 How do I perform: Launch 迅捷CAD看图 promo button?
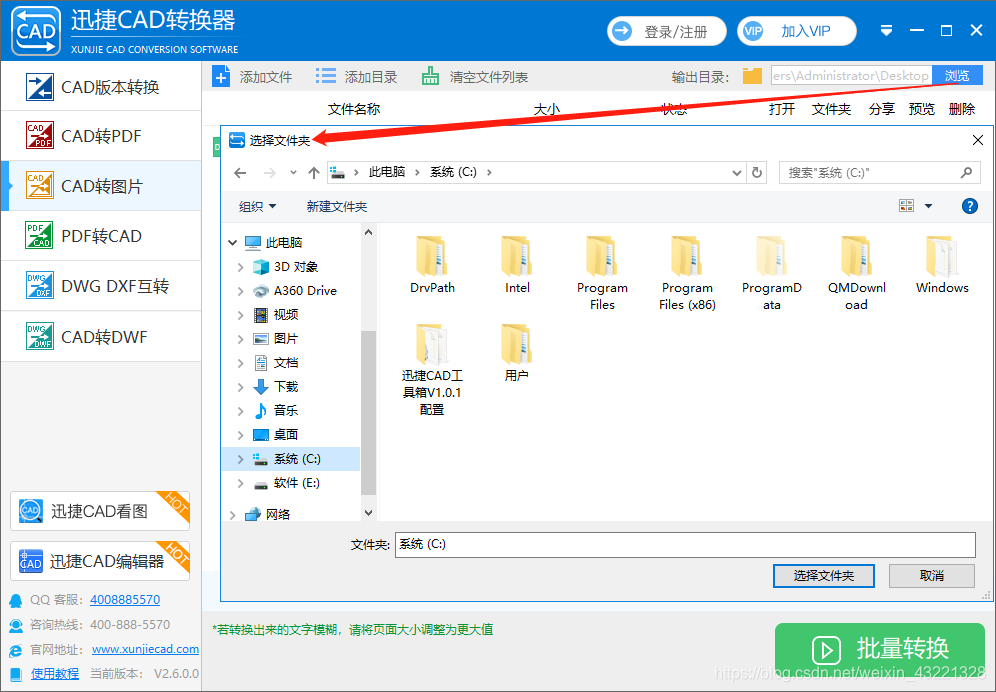click(100, 511)
